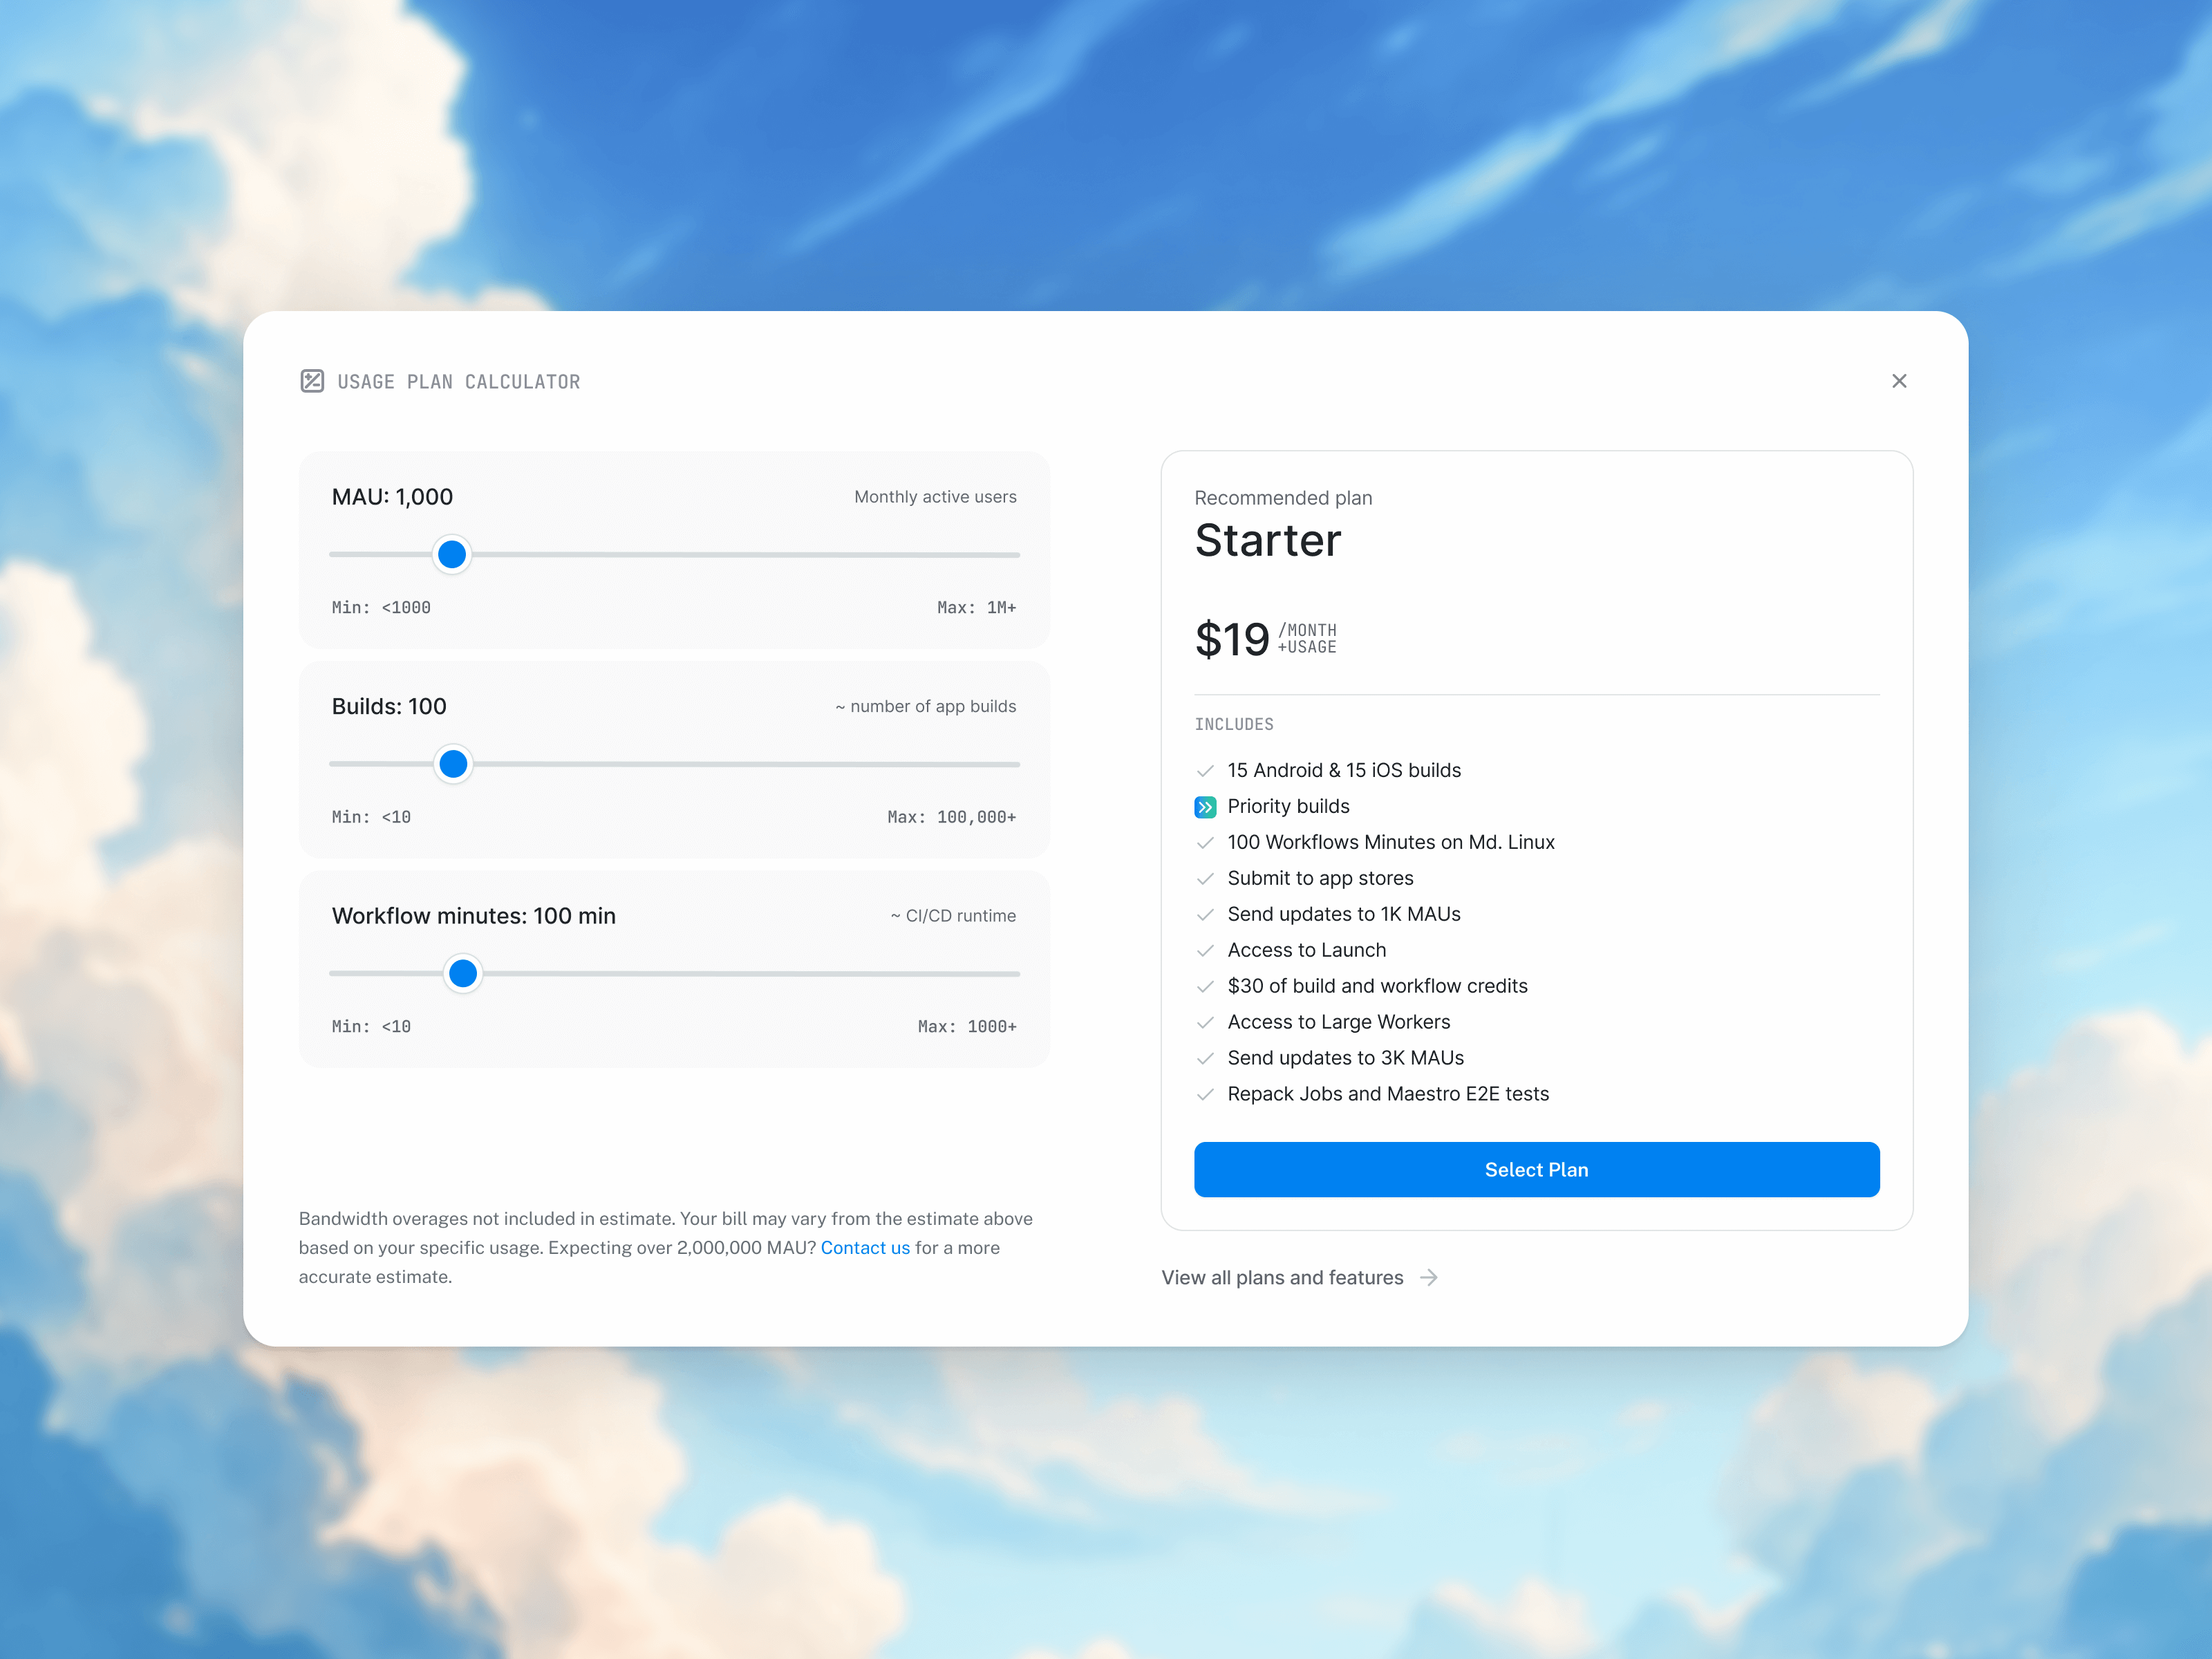2212x1659 pixels.
Task: Close the usage plan calculator dialog
Action: 1899,381
